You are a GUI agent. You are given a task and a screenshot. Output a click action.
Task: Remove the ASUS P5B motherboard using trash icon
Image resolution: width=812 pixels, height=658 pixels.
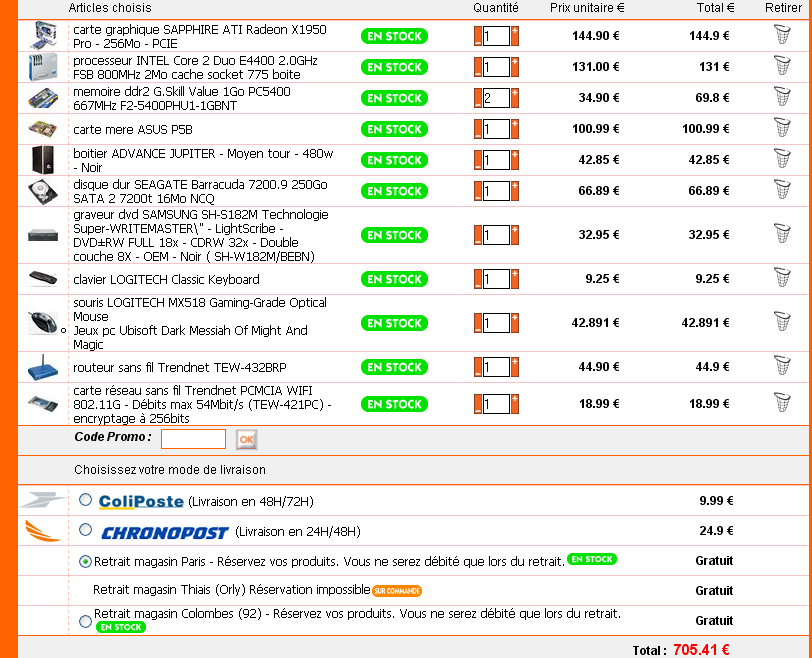click(782, 128)
